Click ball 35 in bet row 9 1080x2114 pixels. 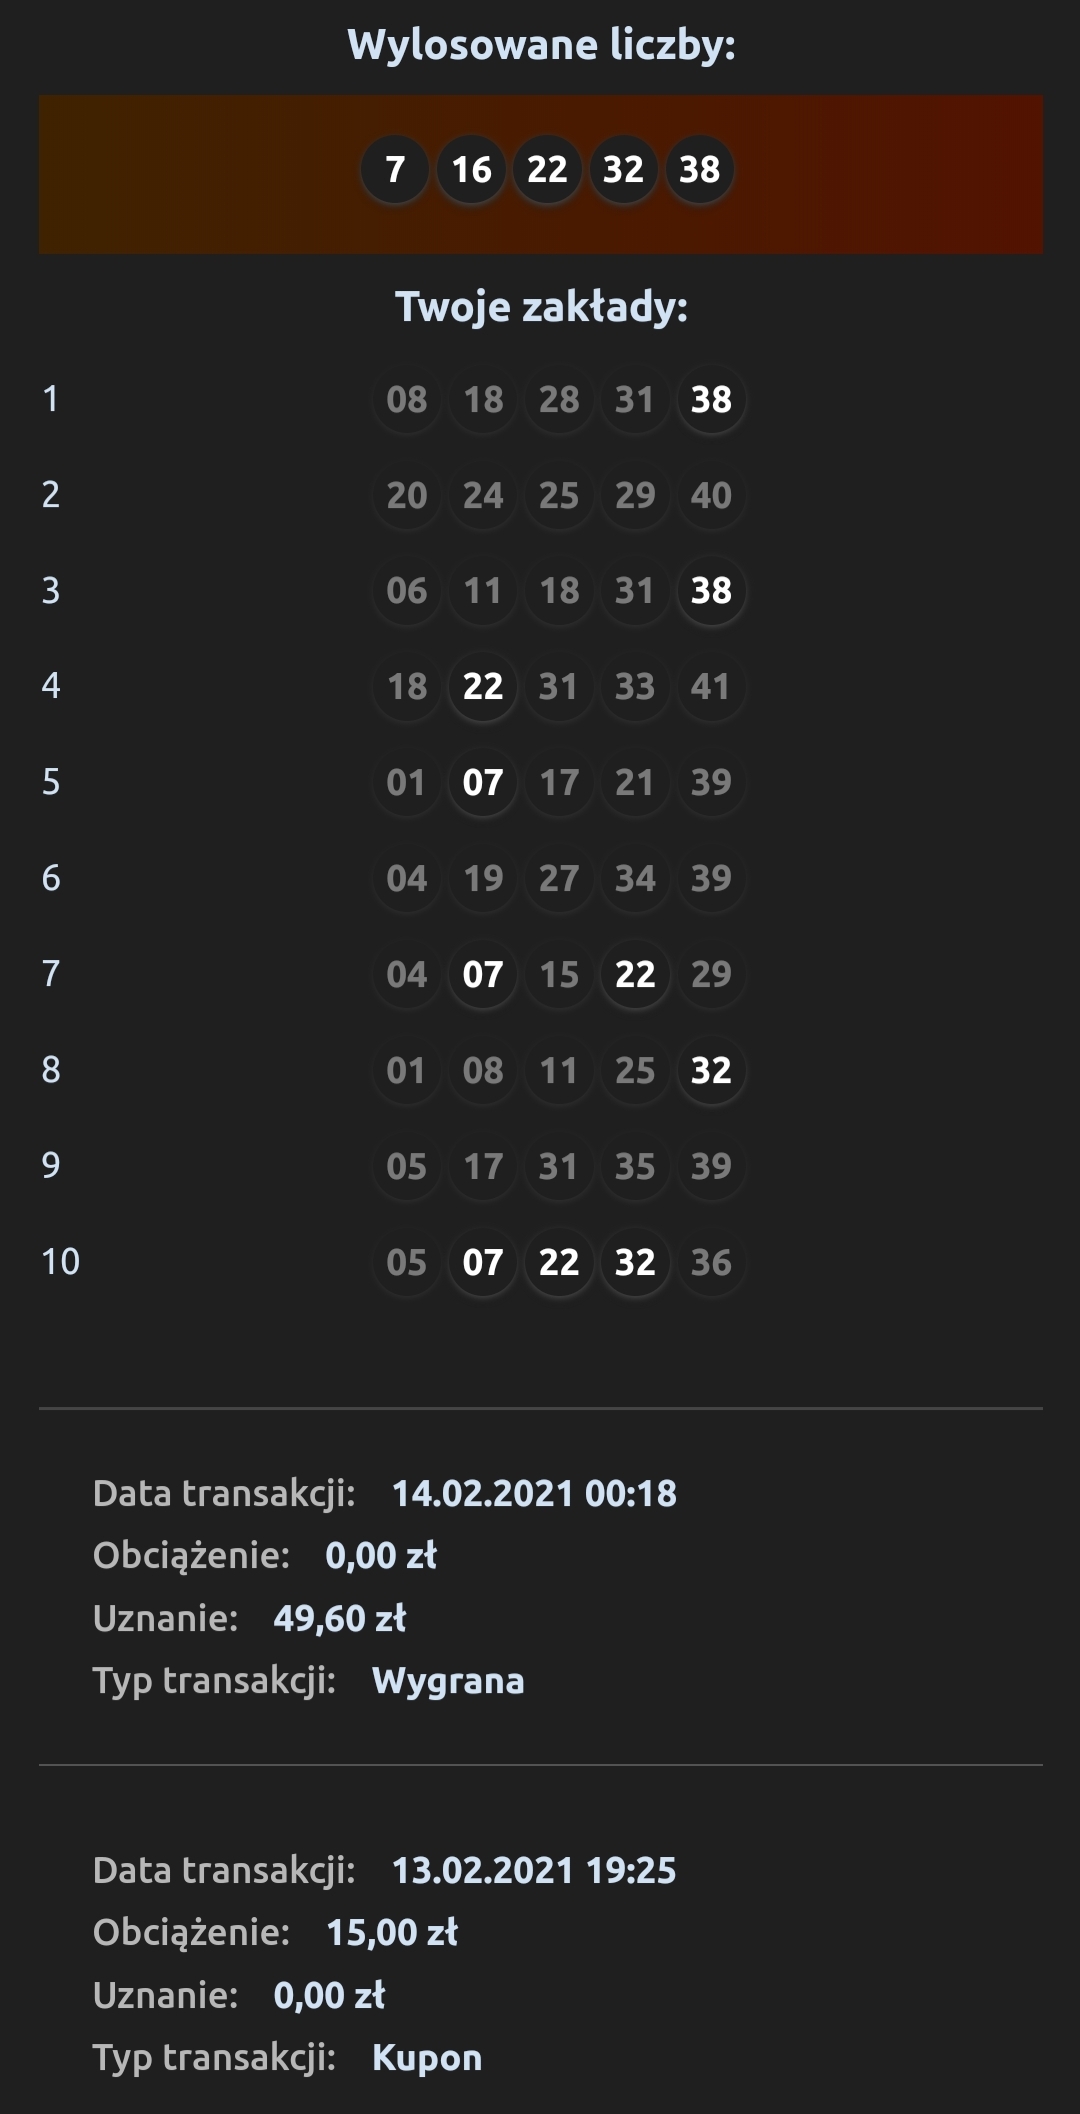click(635, 1167)
